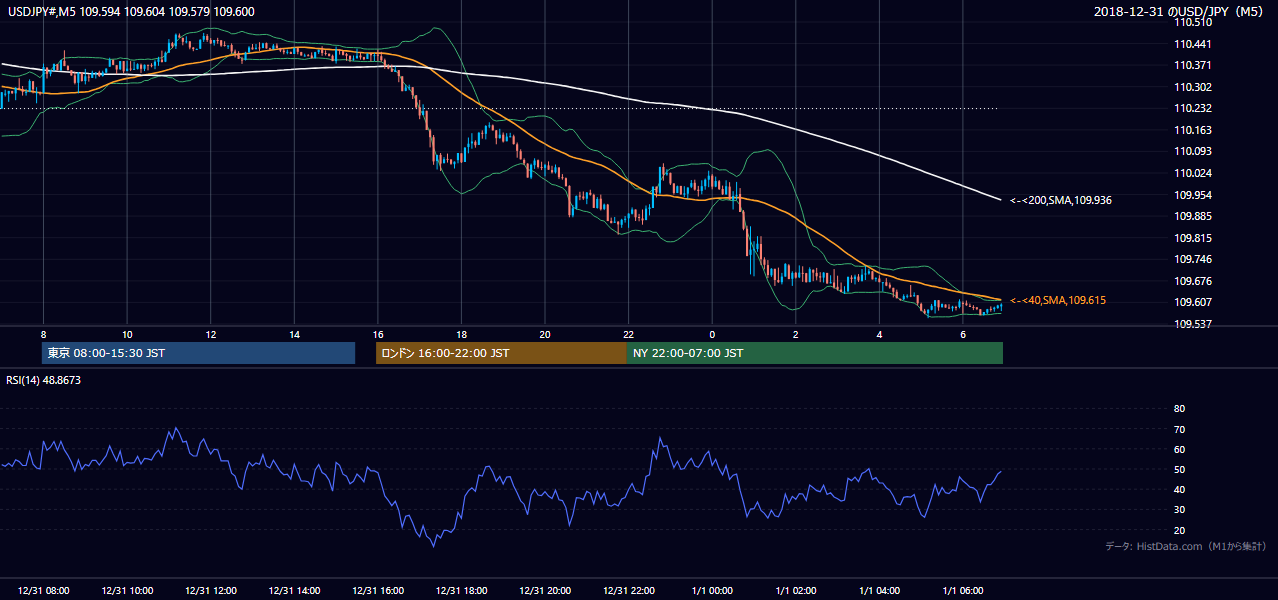
Task: Click bottom time label 12/31 10:00
Action: [127, 591]
